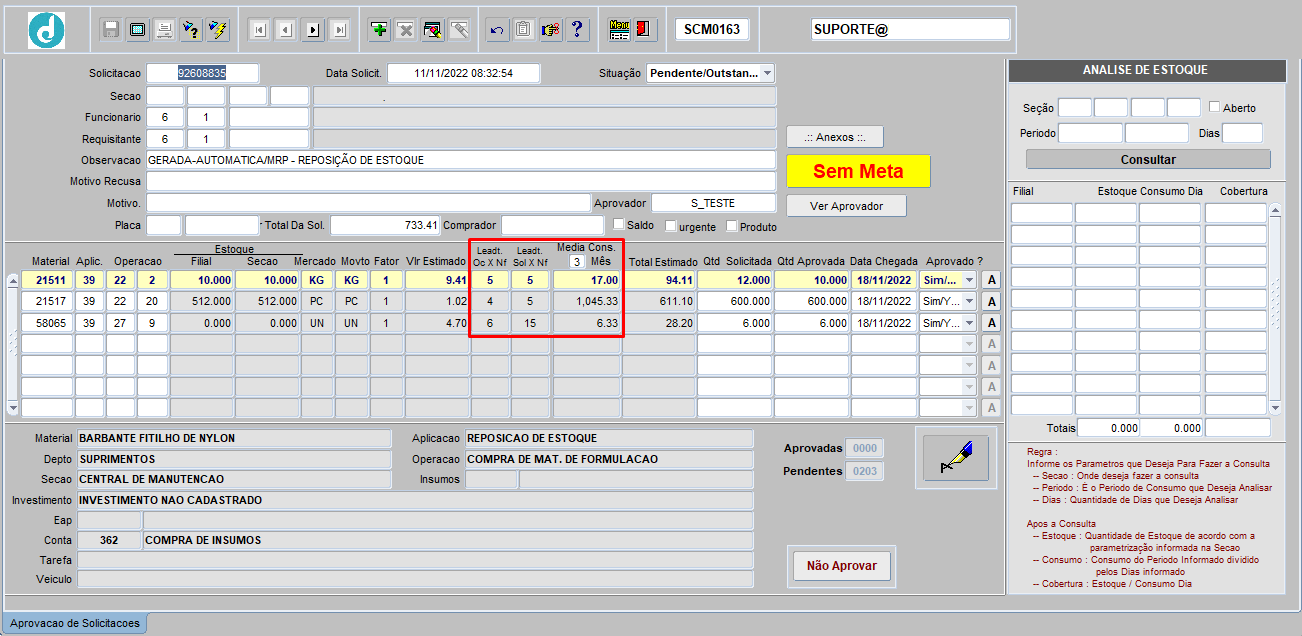Toggle the Saldo checkbox

(619, 224)
